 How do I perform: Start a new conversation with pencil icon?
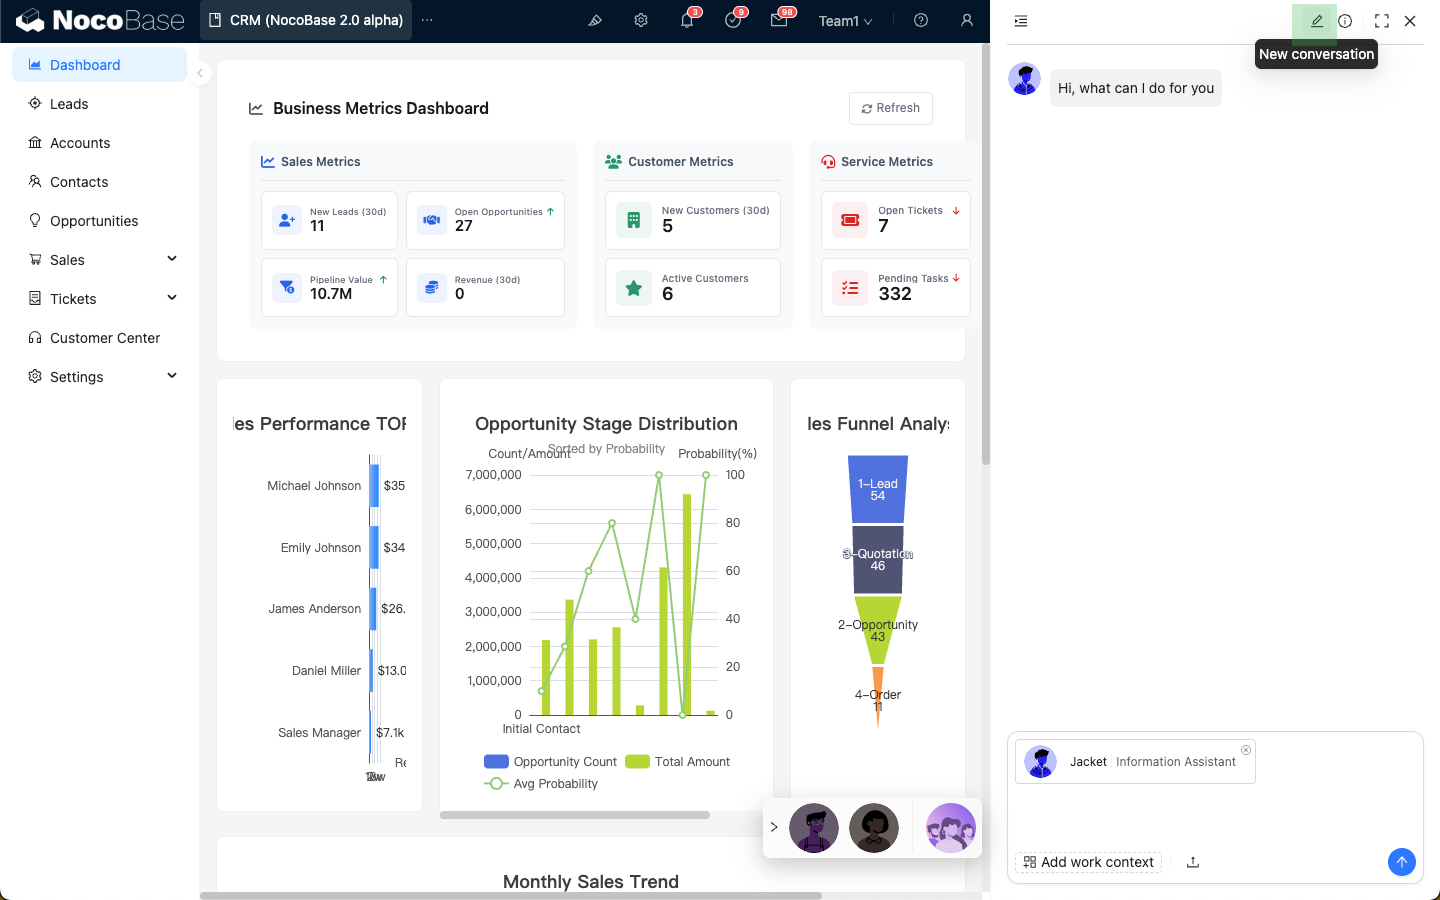coord(1316,21)
